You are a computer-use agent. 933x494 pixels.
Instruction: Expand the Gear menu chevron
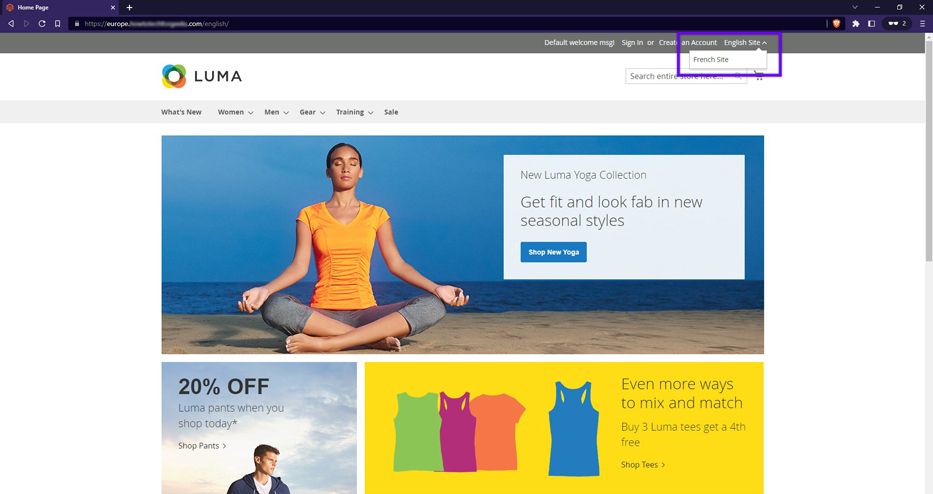click(x=323, y=112)
